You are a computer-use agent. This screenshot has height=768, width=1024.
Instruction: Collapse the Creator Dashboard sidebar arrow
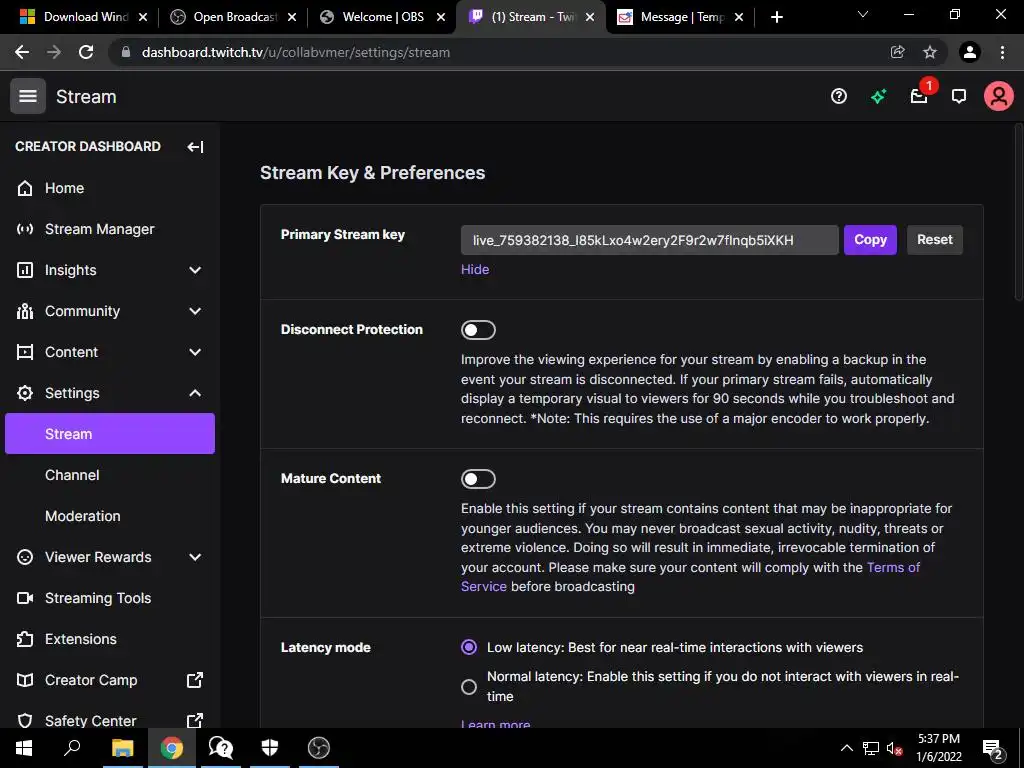pos(195,147)
